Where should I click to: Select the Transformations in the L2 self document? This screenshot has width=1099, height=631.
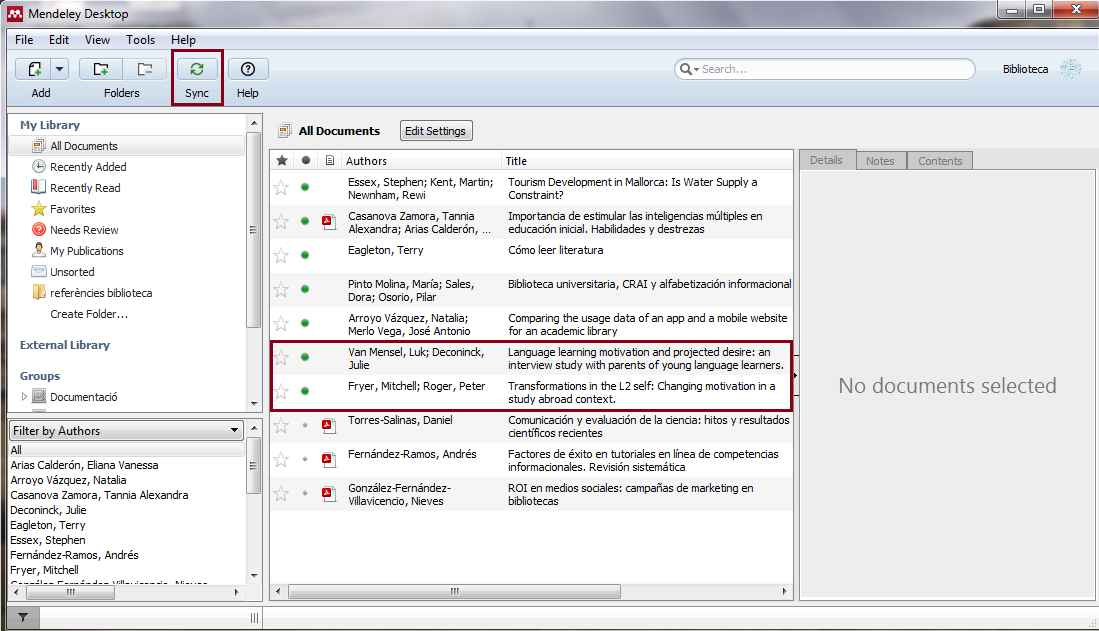(x=532, y=393)
